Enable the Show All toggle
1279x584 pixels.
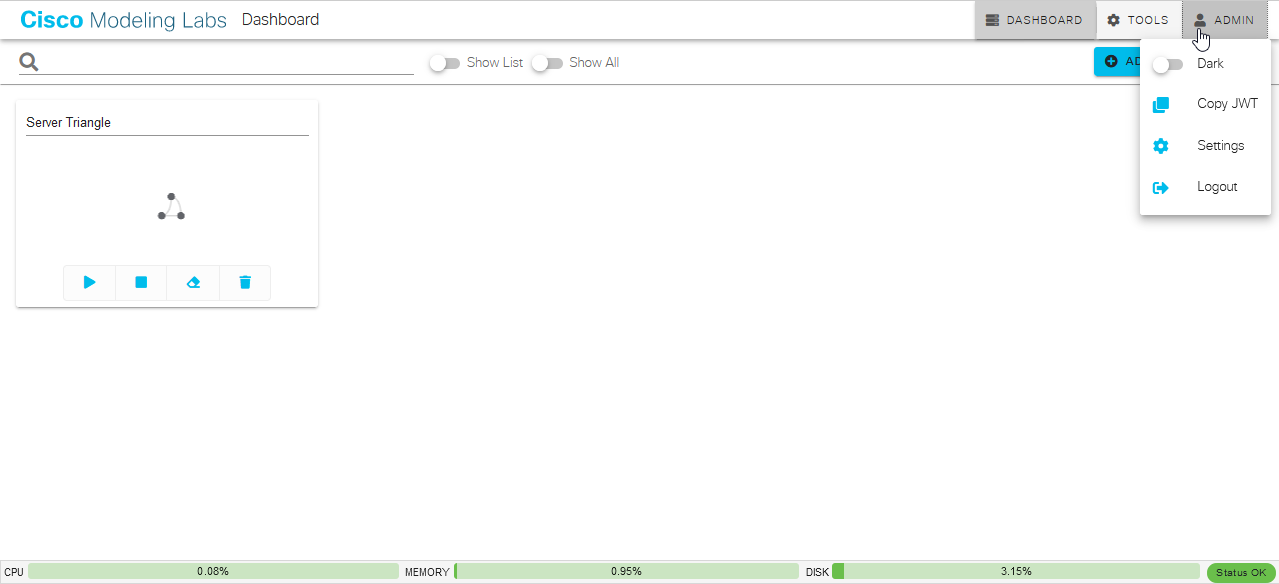547,62
